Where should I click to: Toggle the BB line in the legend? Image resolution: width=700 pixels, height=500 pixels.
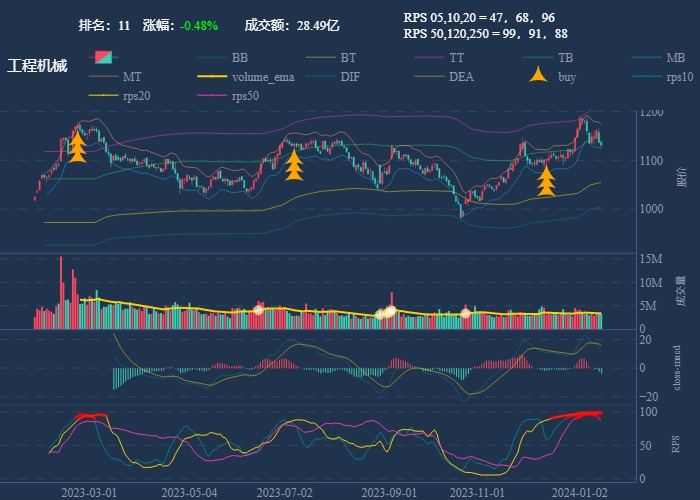222,58
